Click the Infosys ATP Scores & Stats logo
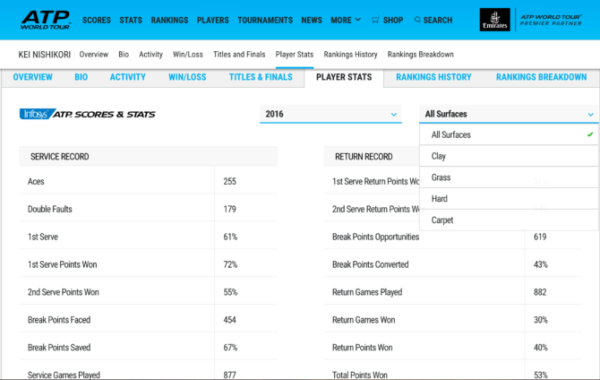600x380 pixels. point(88,114)
